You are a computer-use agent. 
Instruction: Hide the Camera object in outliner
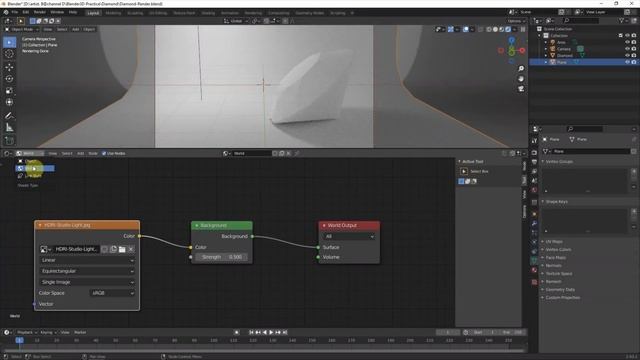627,49
